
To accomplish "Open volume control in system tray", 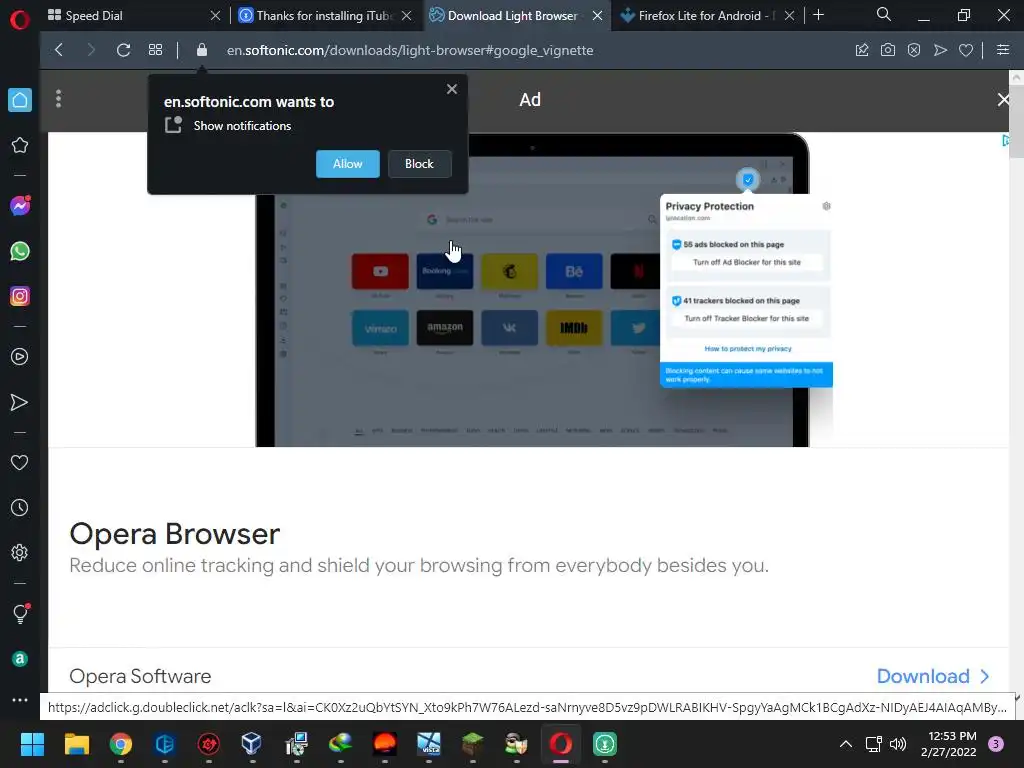I will coord(899,744).
